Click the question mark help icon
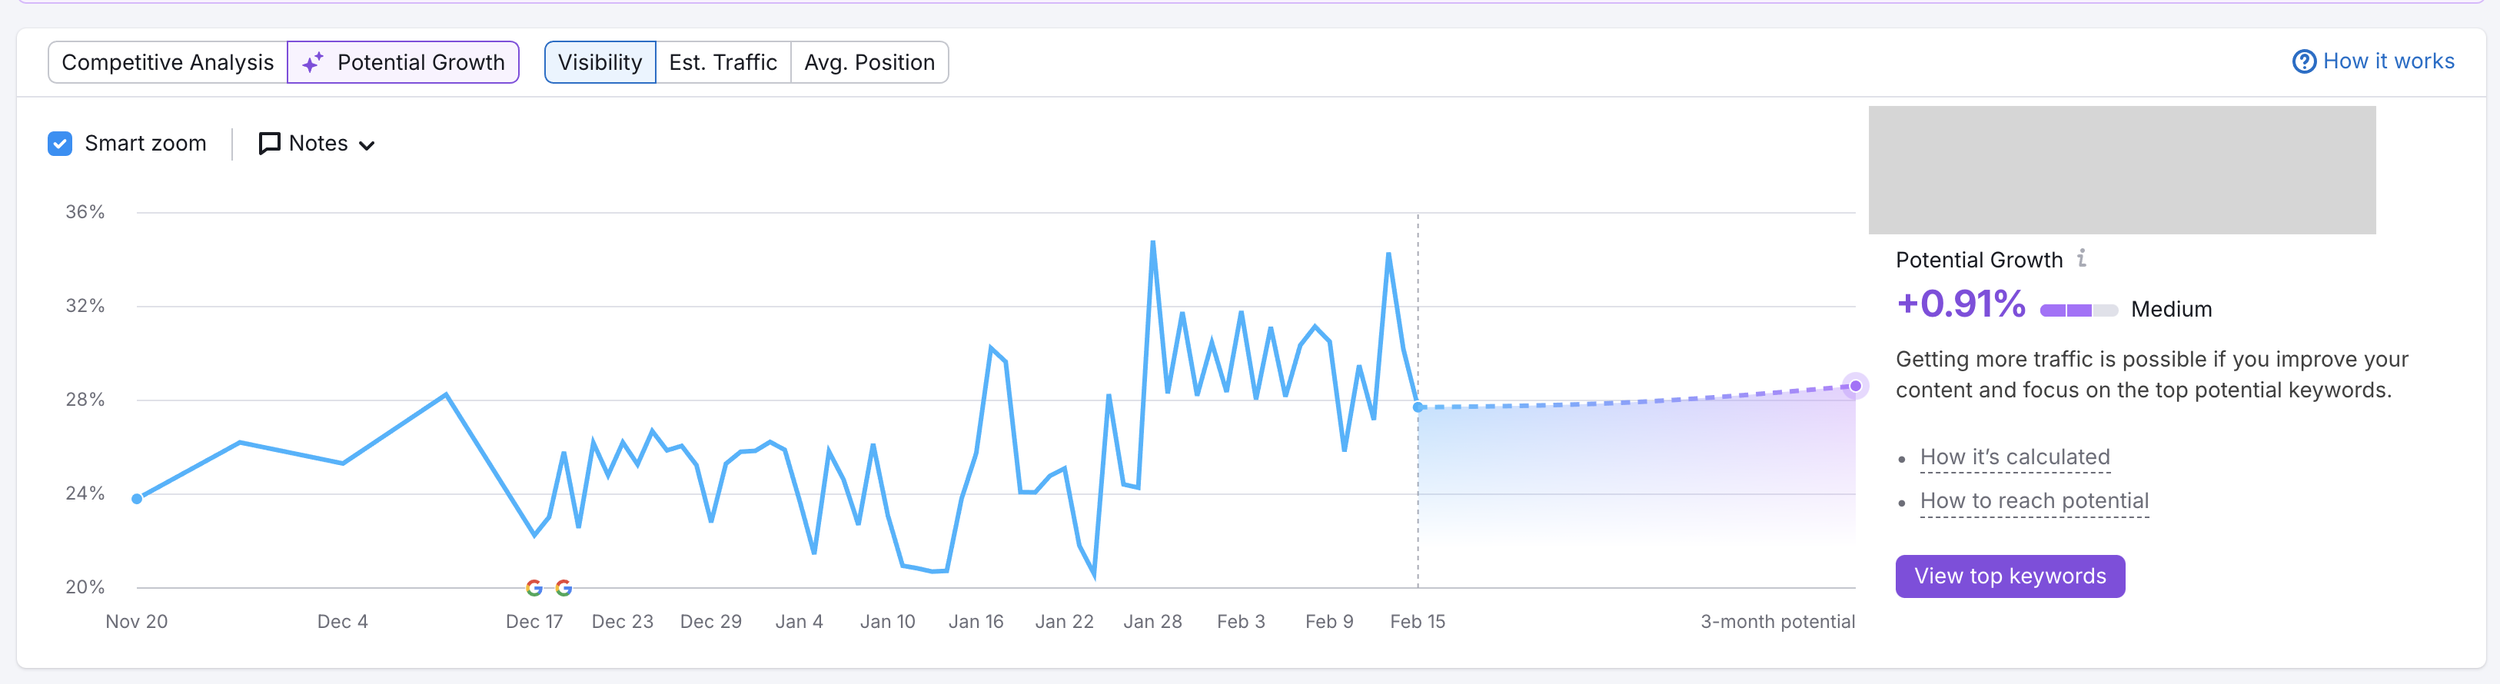 pyautogui.click(x=2304, y=62)
